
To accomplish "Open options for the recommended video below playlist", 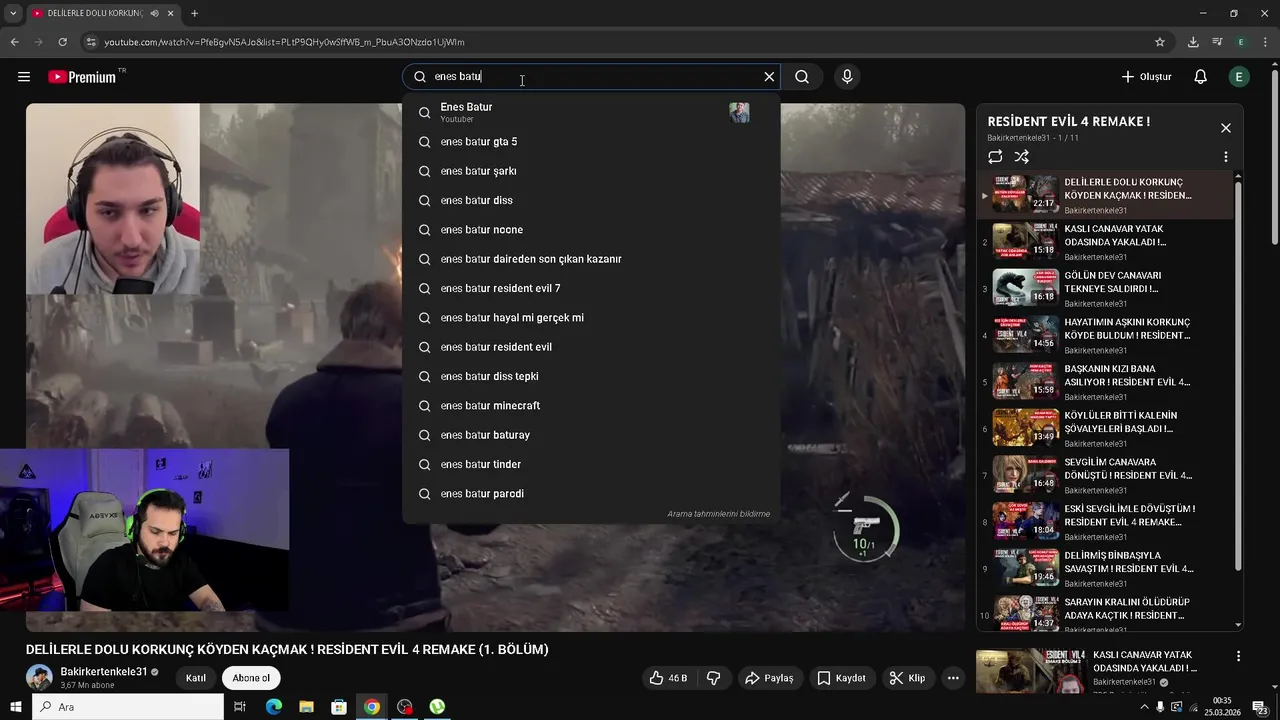I will (x=1239, y=657).
